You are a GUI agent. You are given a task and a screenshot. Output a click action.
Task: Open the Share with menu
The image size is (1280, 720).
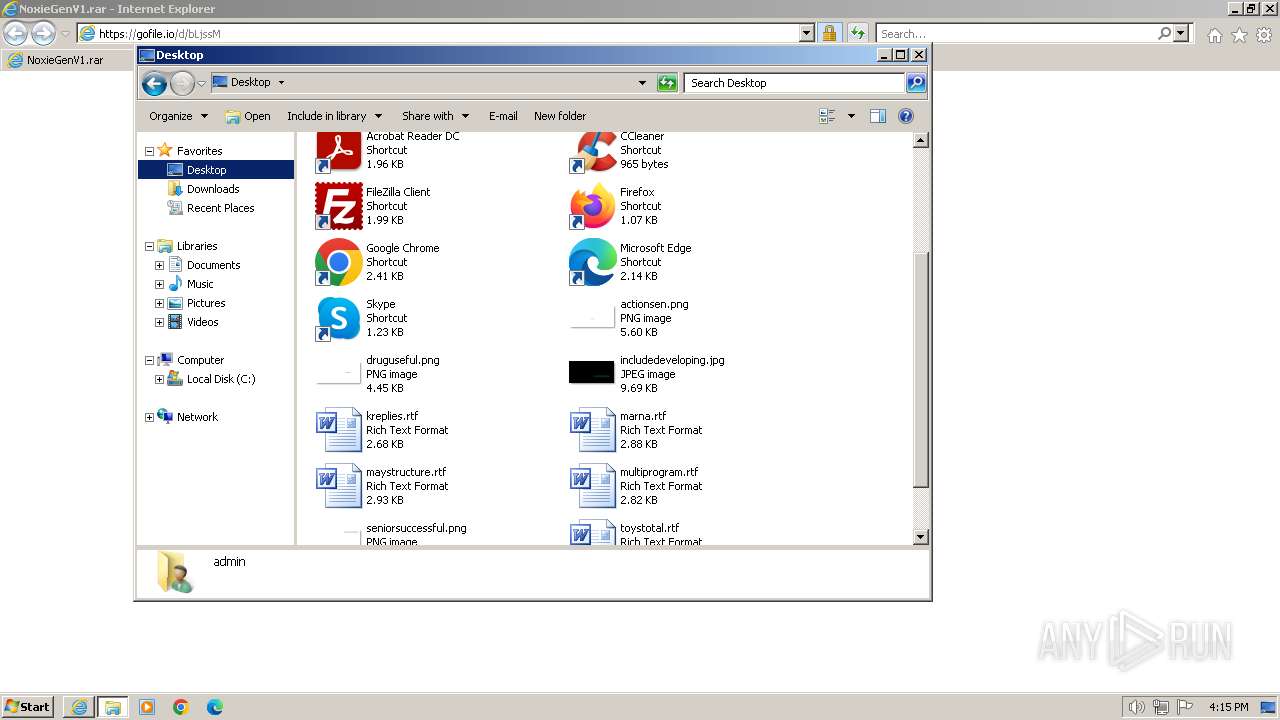[x=435, y=116]
